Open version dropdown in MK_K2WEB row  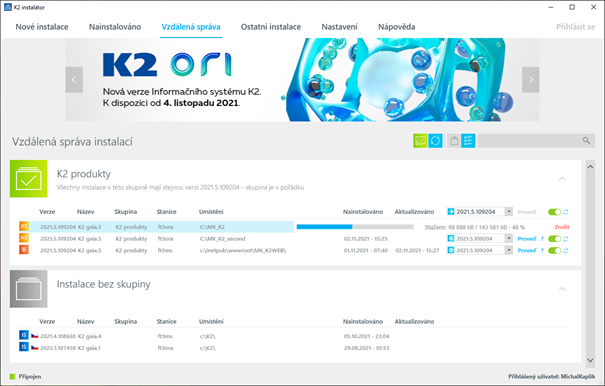coord(509,250)
